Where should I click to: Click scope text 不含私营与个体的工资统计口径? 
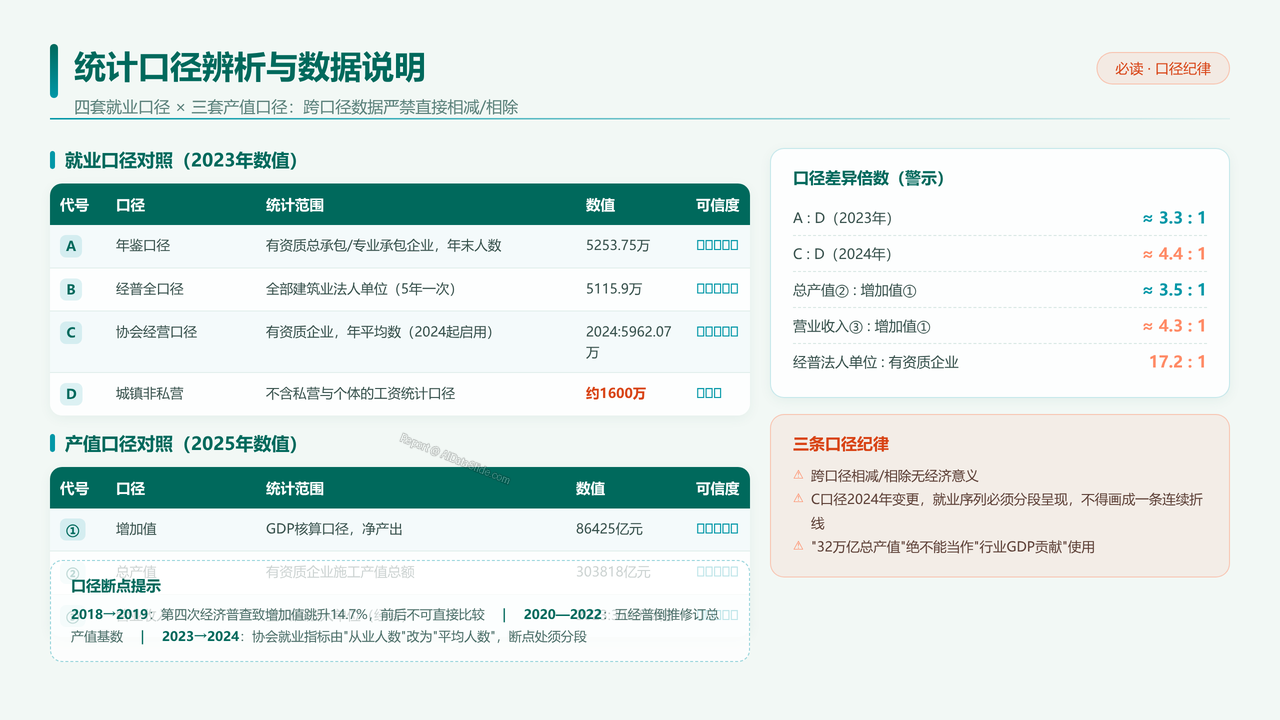click(360, 393)
